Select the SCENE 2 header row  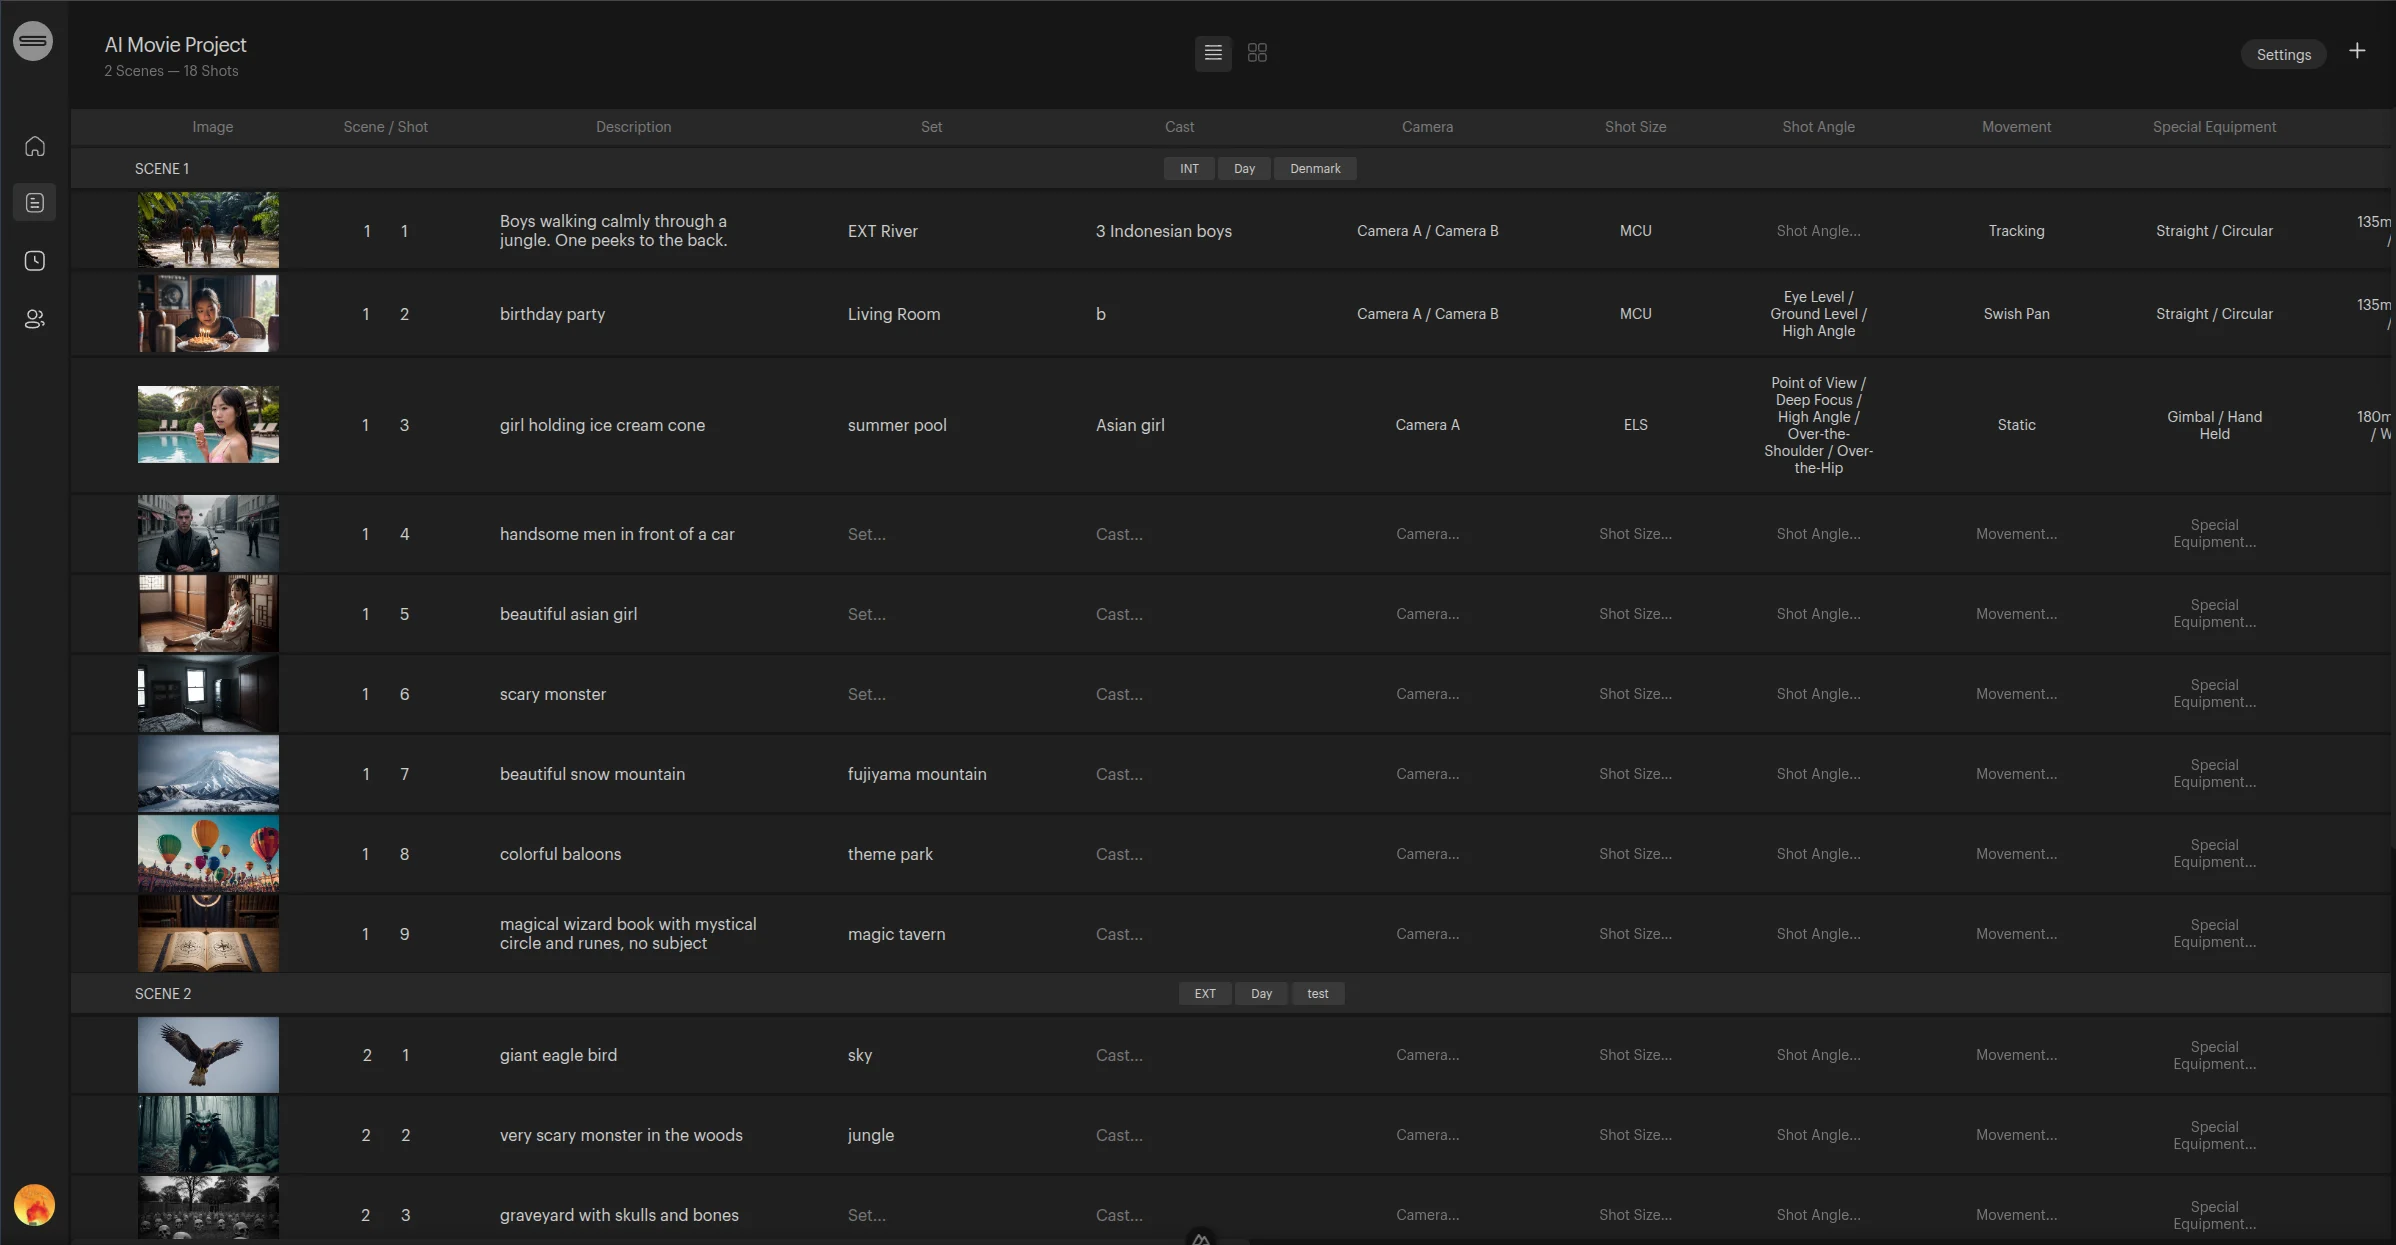[163, 994]
